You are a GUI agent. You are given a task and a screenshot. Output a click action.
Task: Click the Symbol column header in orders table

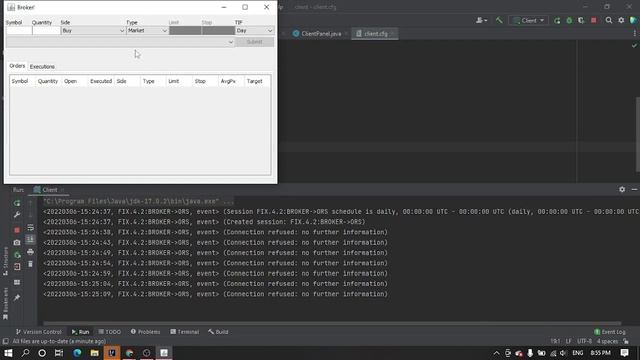point(22,81)
